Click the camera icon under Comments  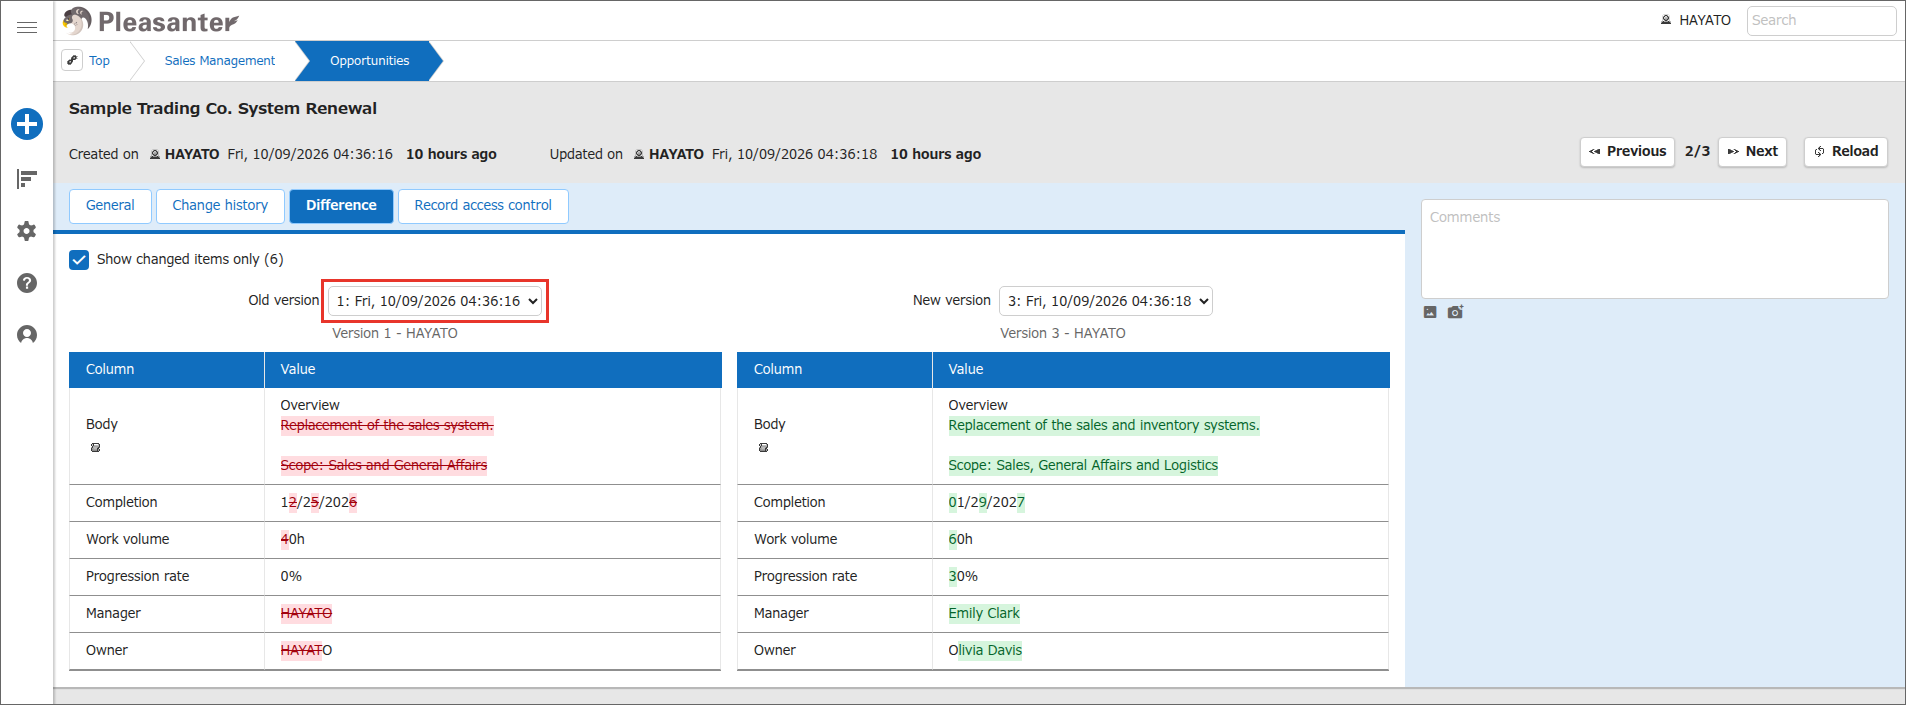click(x=1455, y=312)
